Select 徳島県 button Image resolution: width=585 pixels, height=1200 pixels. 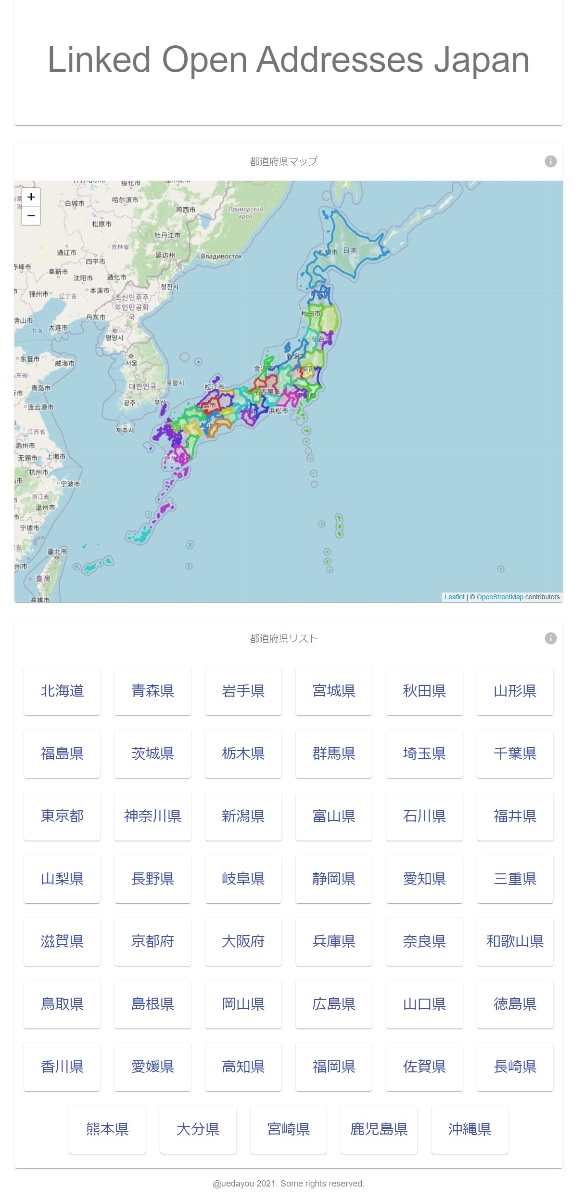[515, 1004]
